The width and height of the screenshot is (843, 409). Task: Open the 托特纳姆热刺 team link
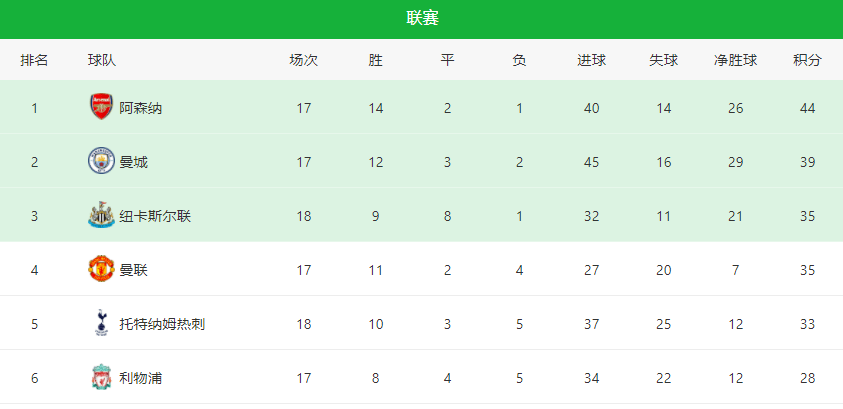pyautogui.click(x=162, y=324)
